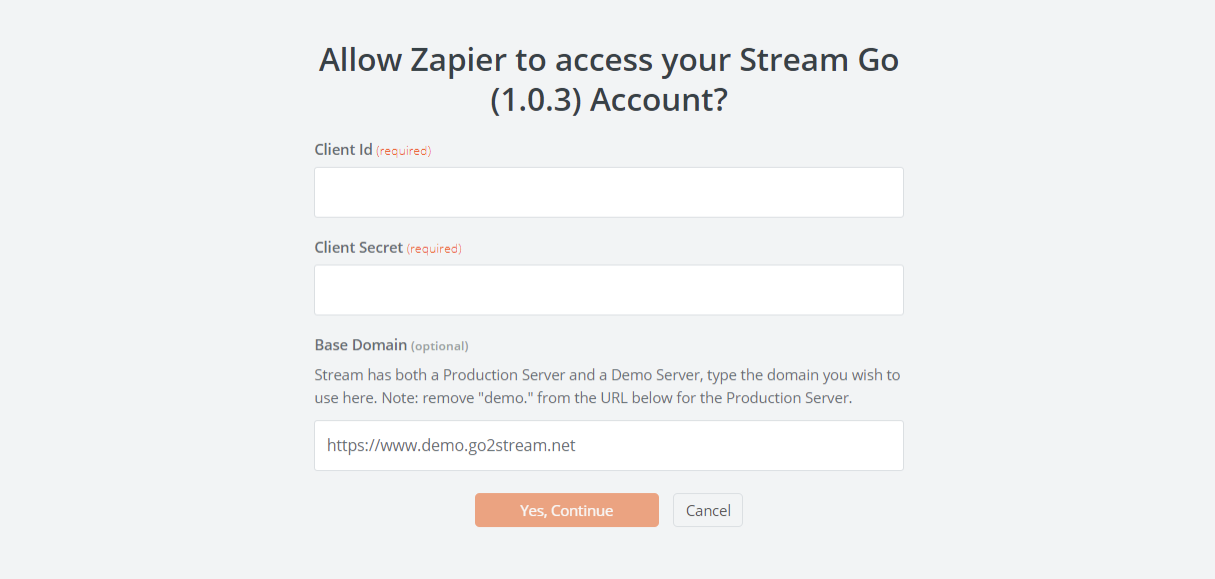
Task: Click the Stream Go name in the heading
Action: (819, 60)
